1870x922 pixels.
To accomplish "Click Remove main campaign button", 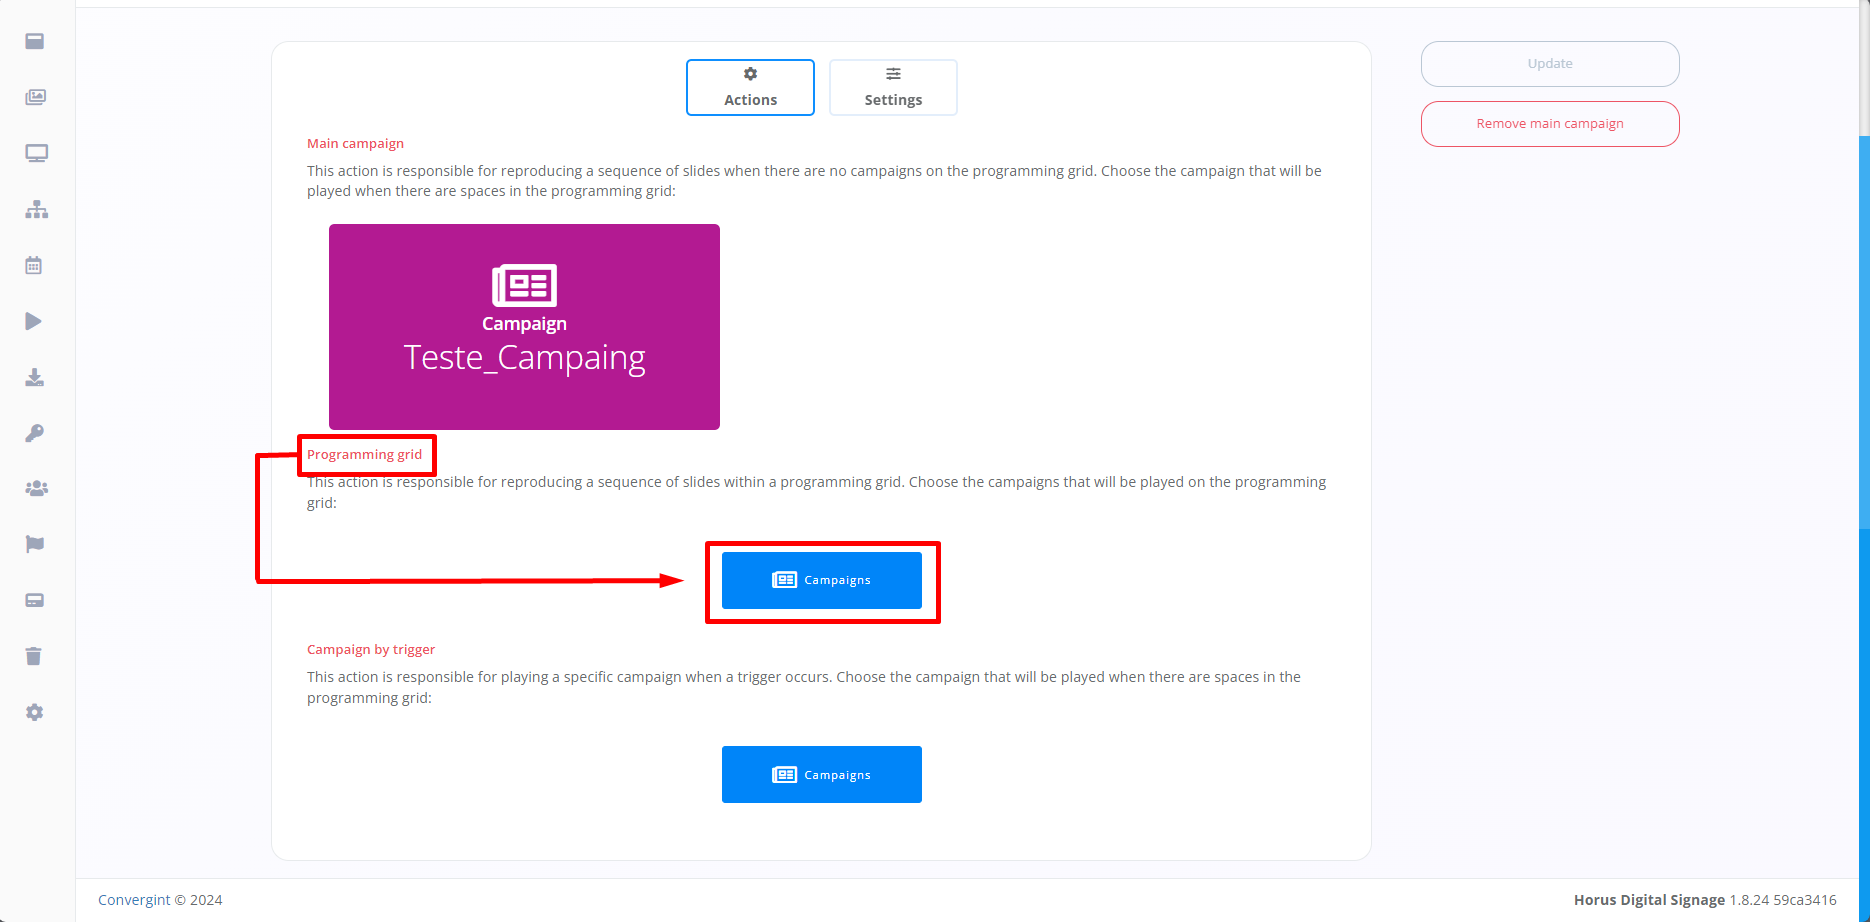I will pos(1550,124).
